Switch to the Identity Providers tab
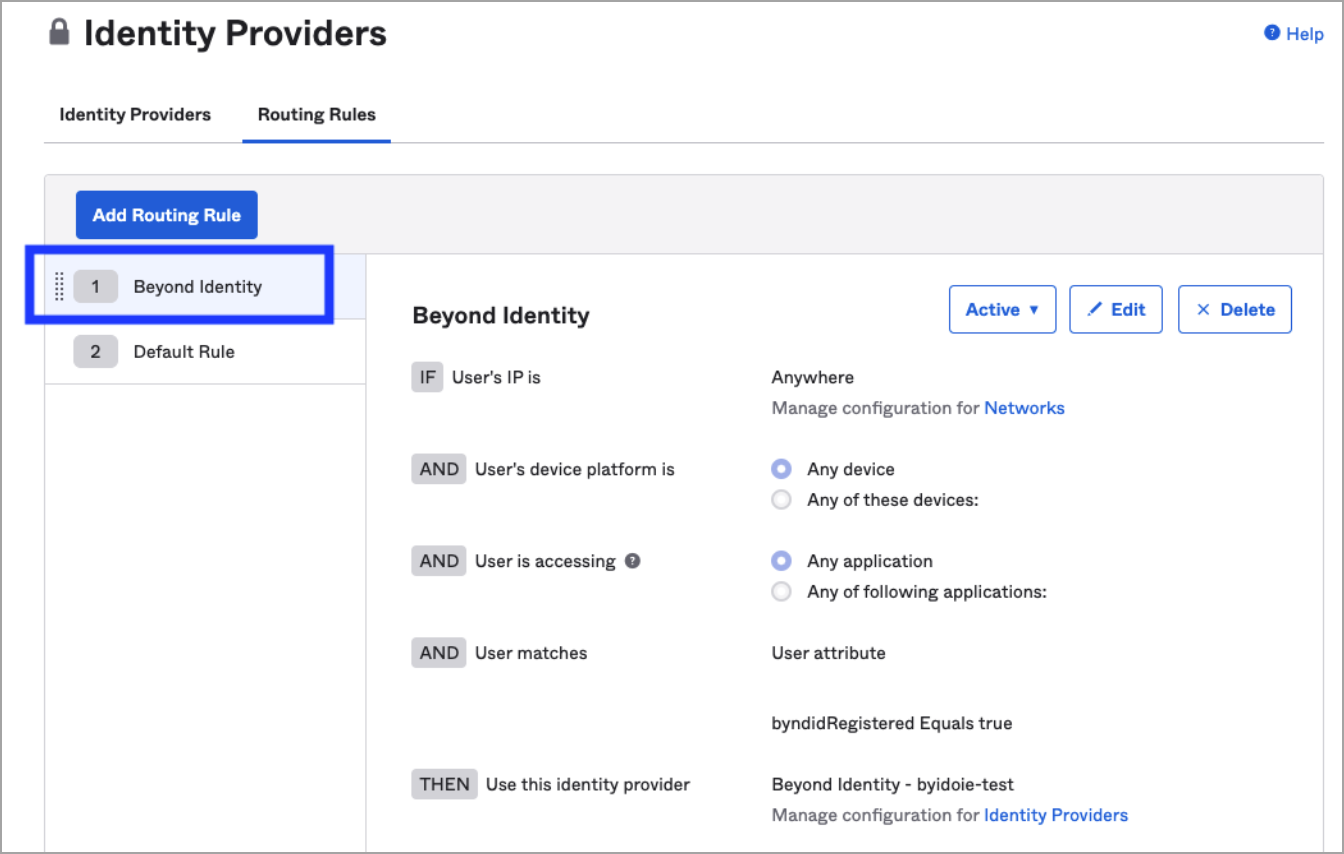The image size is (1344, 854). point(135,114)
